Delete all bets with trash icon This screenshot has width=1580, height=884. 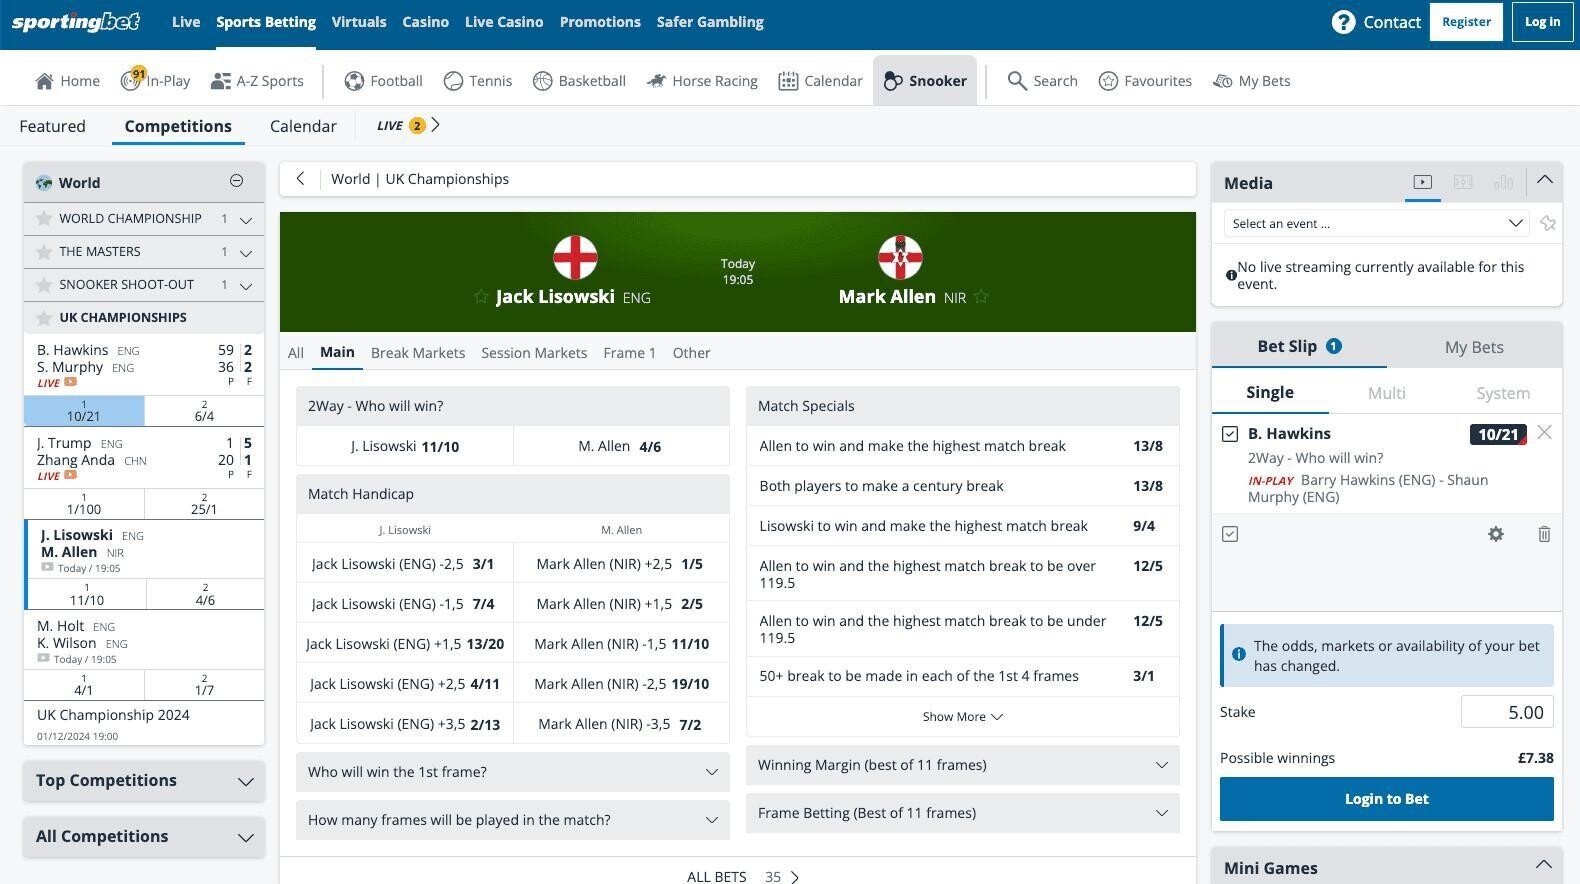(x=1544, y=534)
